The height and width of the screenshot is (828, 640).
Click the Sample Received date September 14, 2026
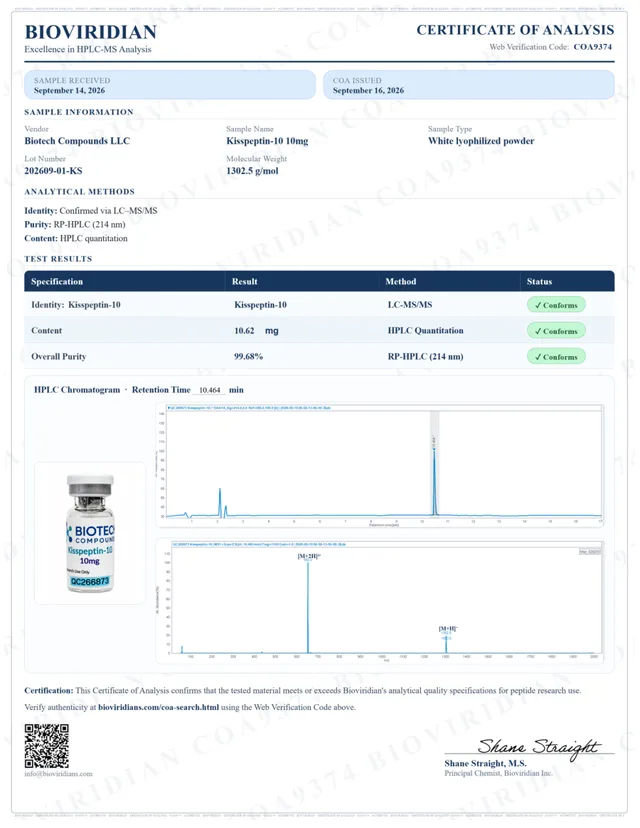[69, 90]
